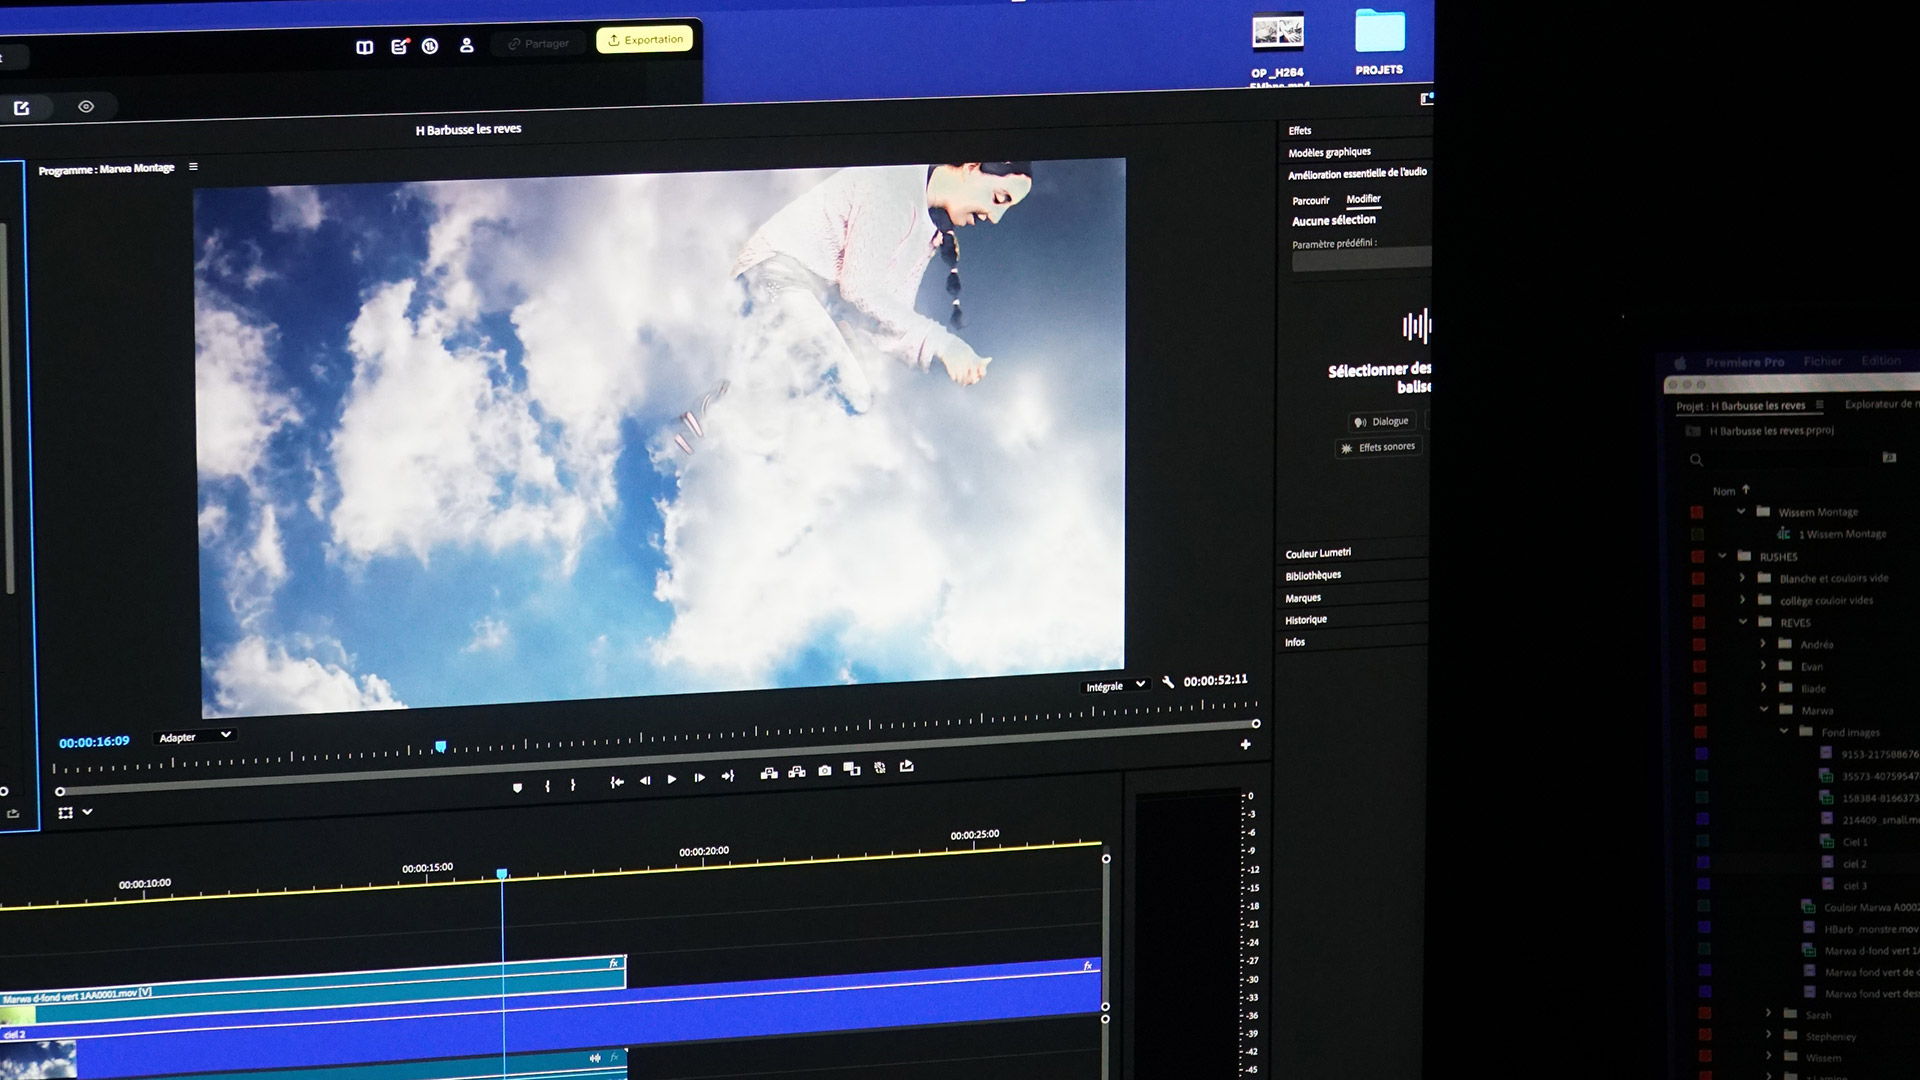Click the Partager button
Screen dimensions: 1920x1080
[538, 44]
